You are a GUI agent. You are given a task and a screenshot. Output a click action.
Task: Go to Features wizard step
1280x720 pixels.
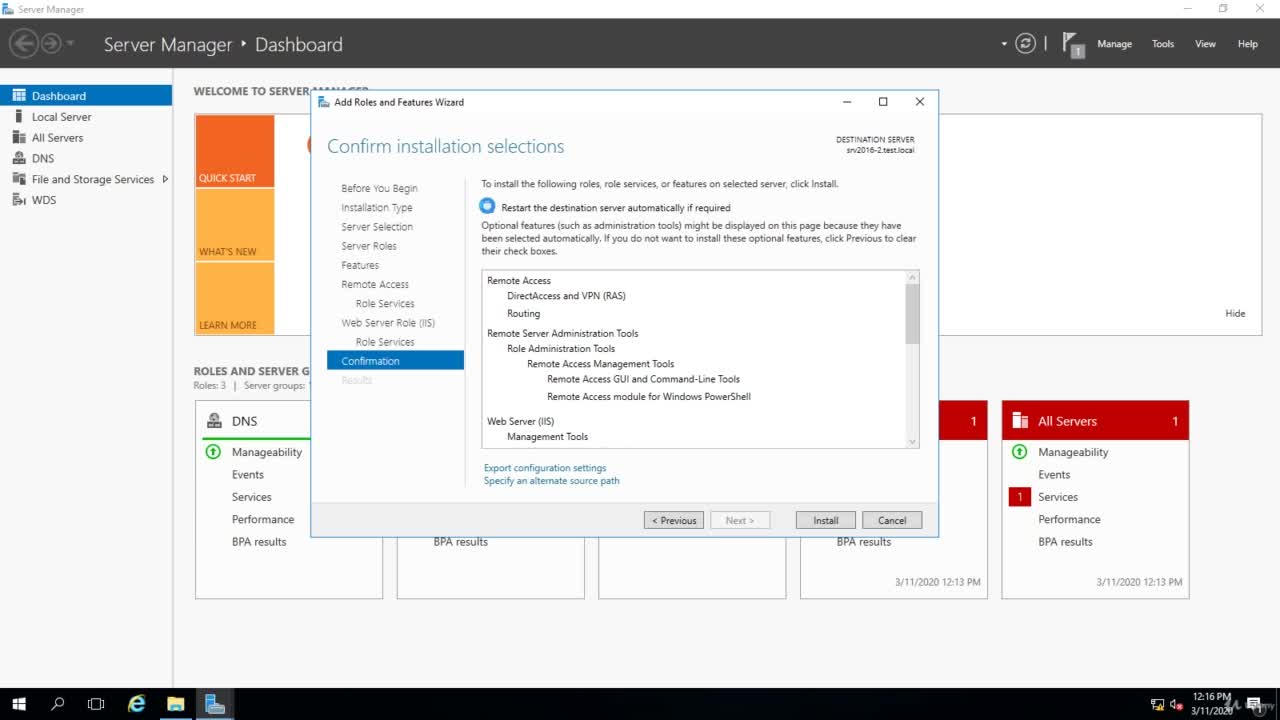tap(360, 265)
